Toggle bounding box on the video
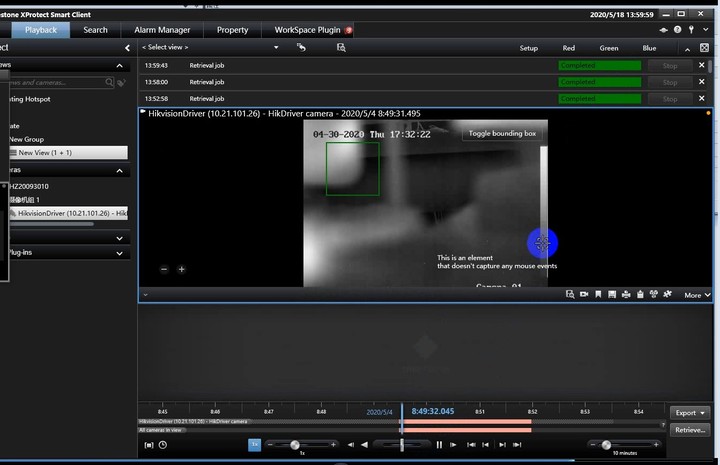 502,133
